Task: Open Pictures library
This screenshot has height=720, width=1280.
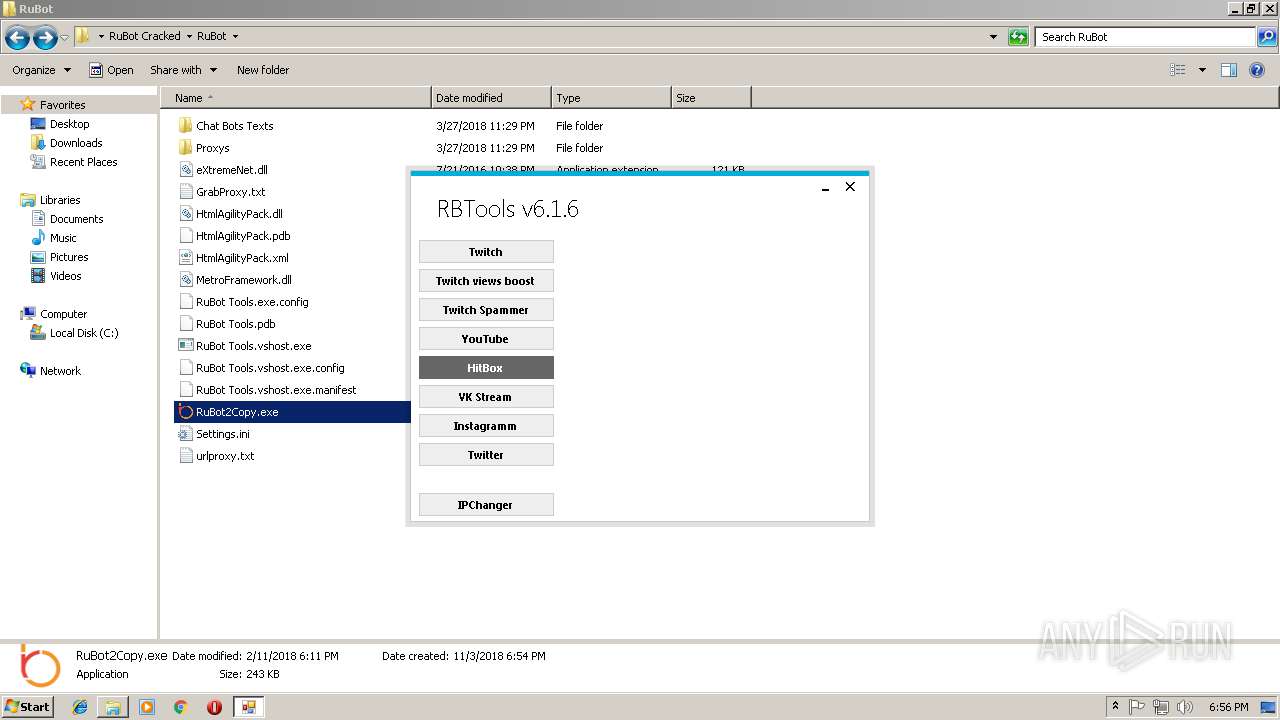Action: 69,257
